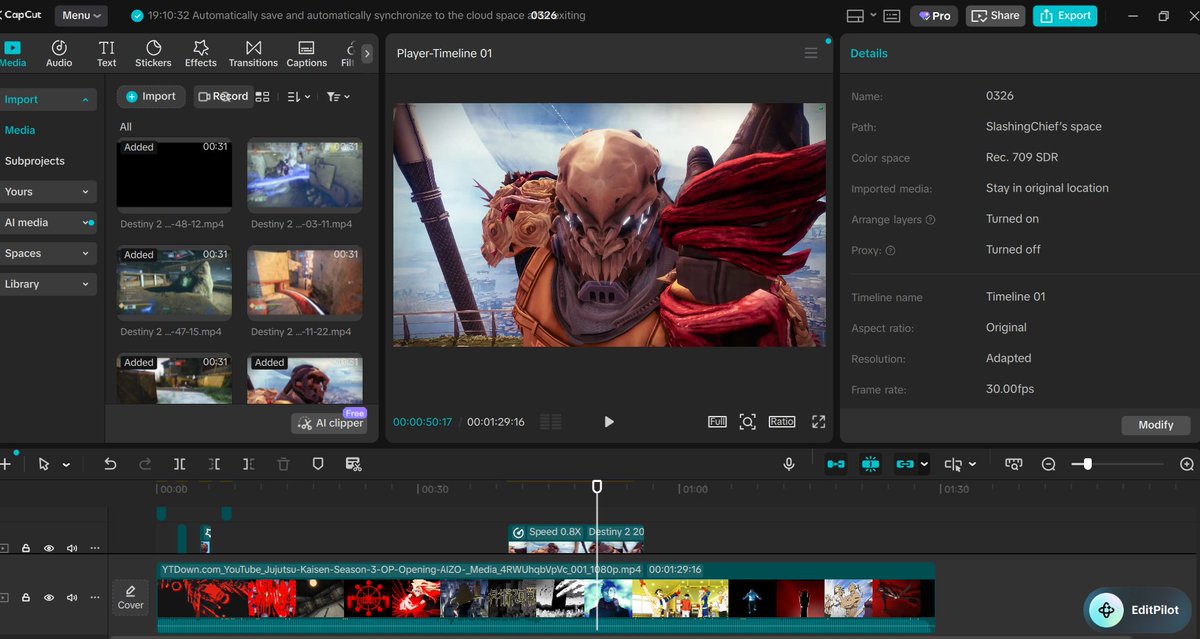Expand the Library section
Image resolution: width=1200 pixels, height=639 pixels.
click(48, 284)
